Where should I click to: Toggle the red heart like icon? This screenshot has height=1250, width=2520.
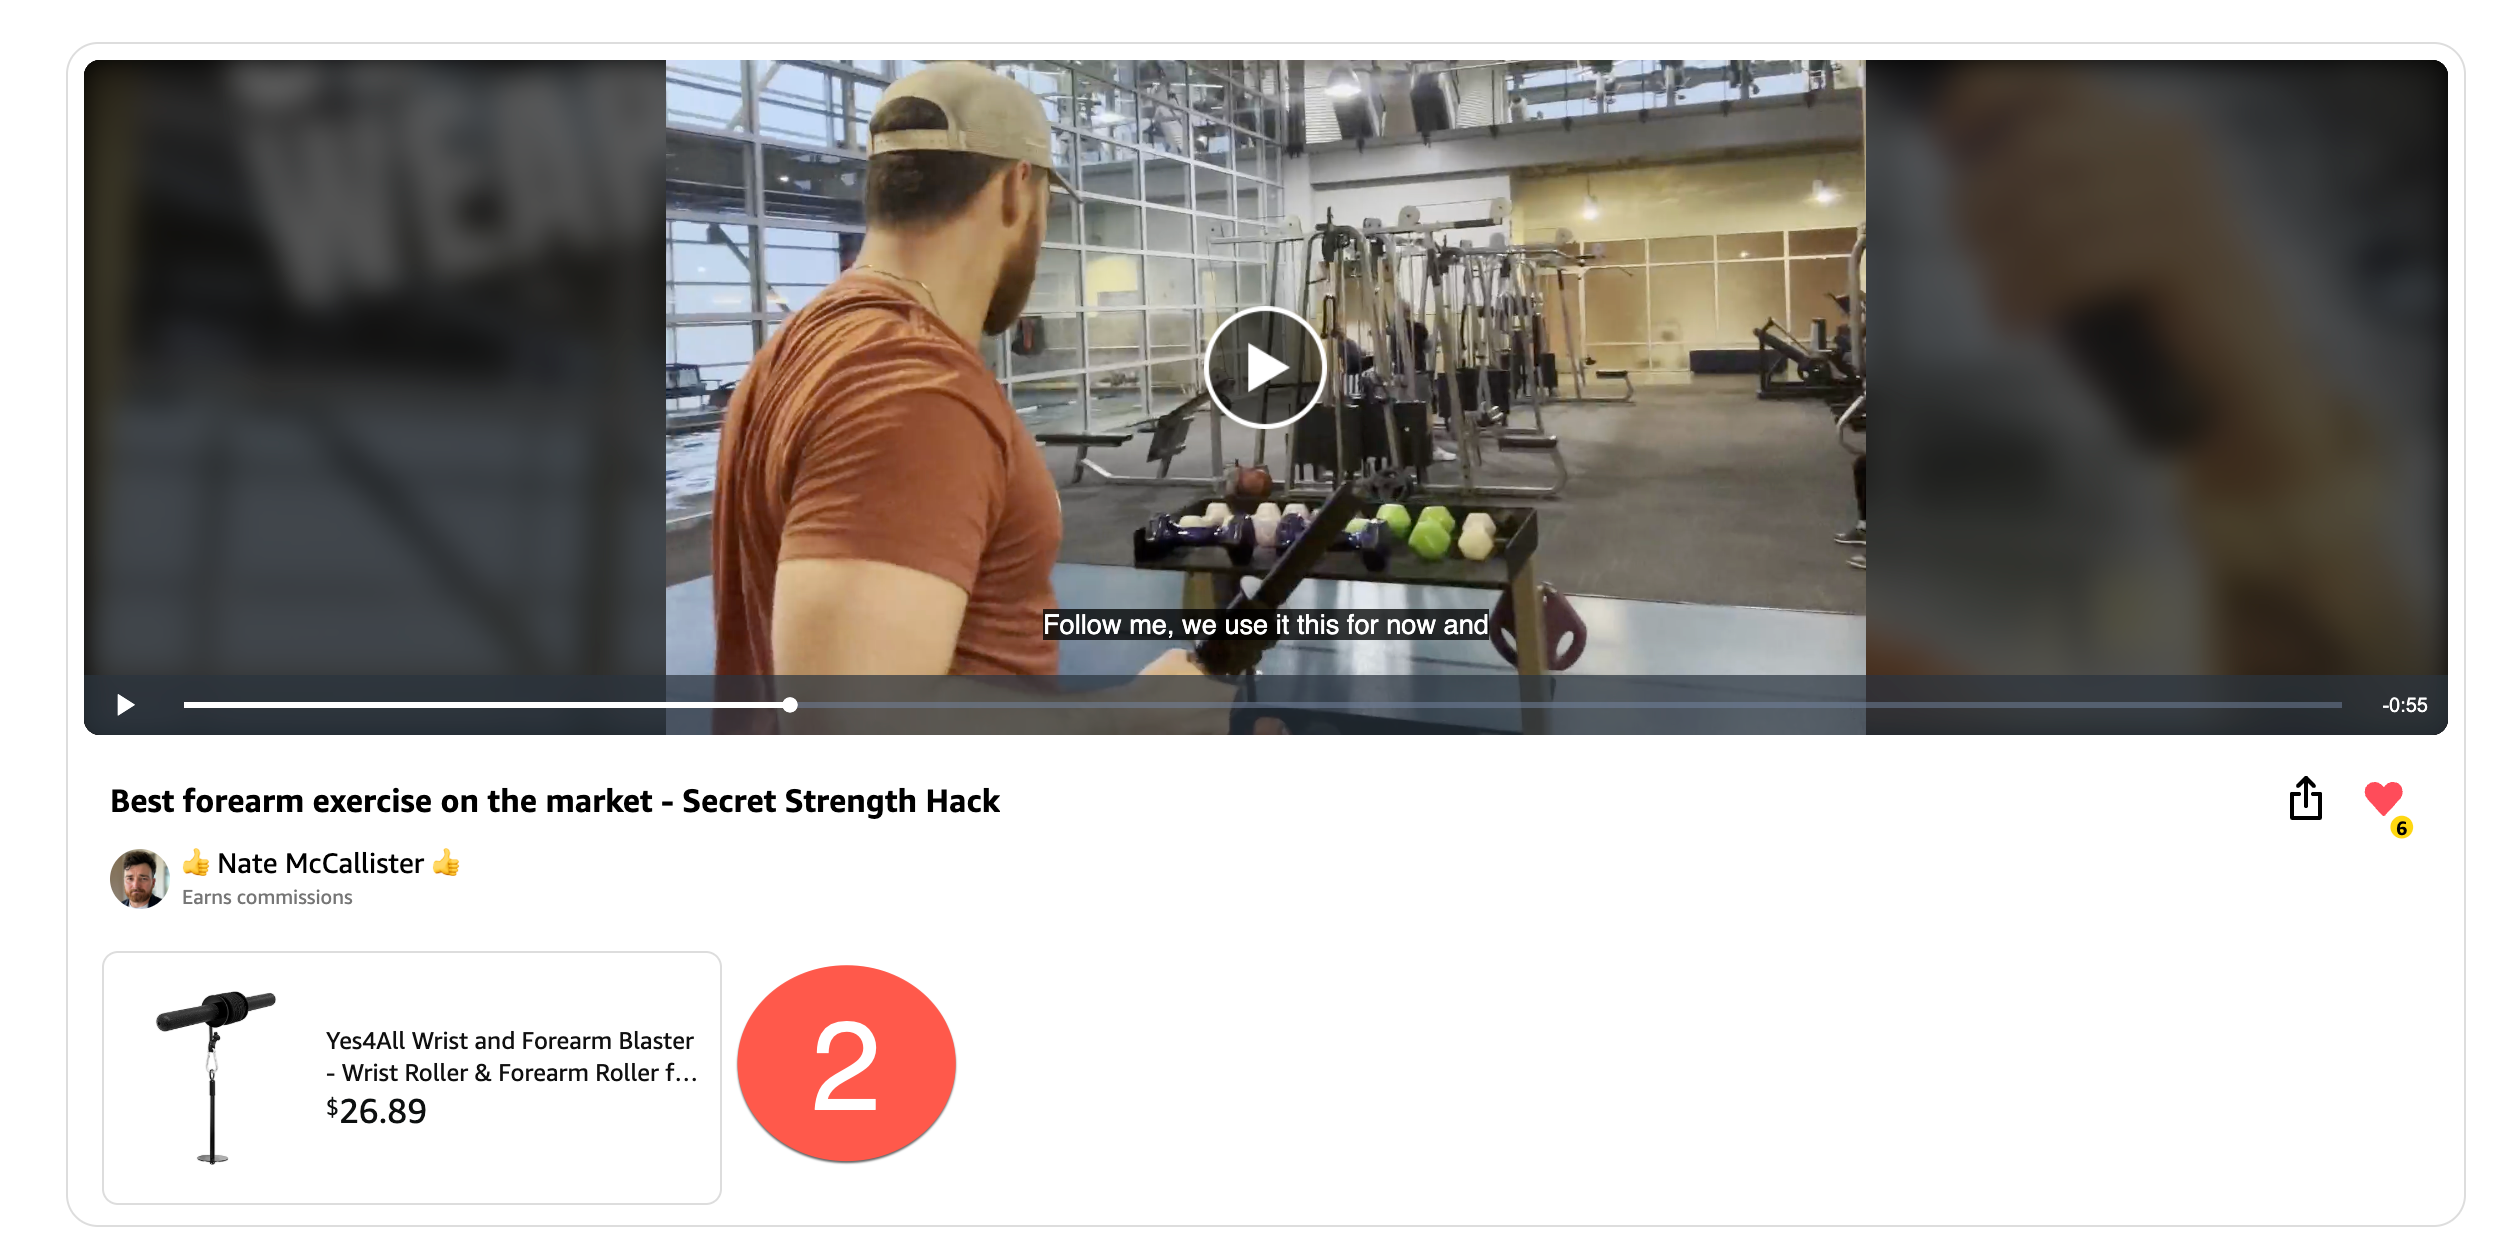pyautogui.click(x=2383, y=797)
